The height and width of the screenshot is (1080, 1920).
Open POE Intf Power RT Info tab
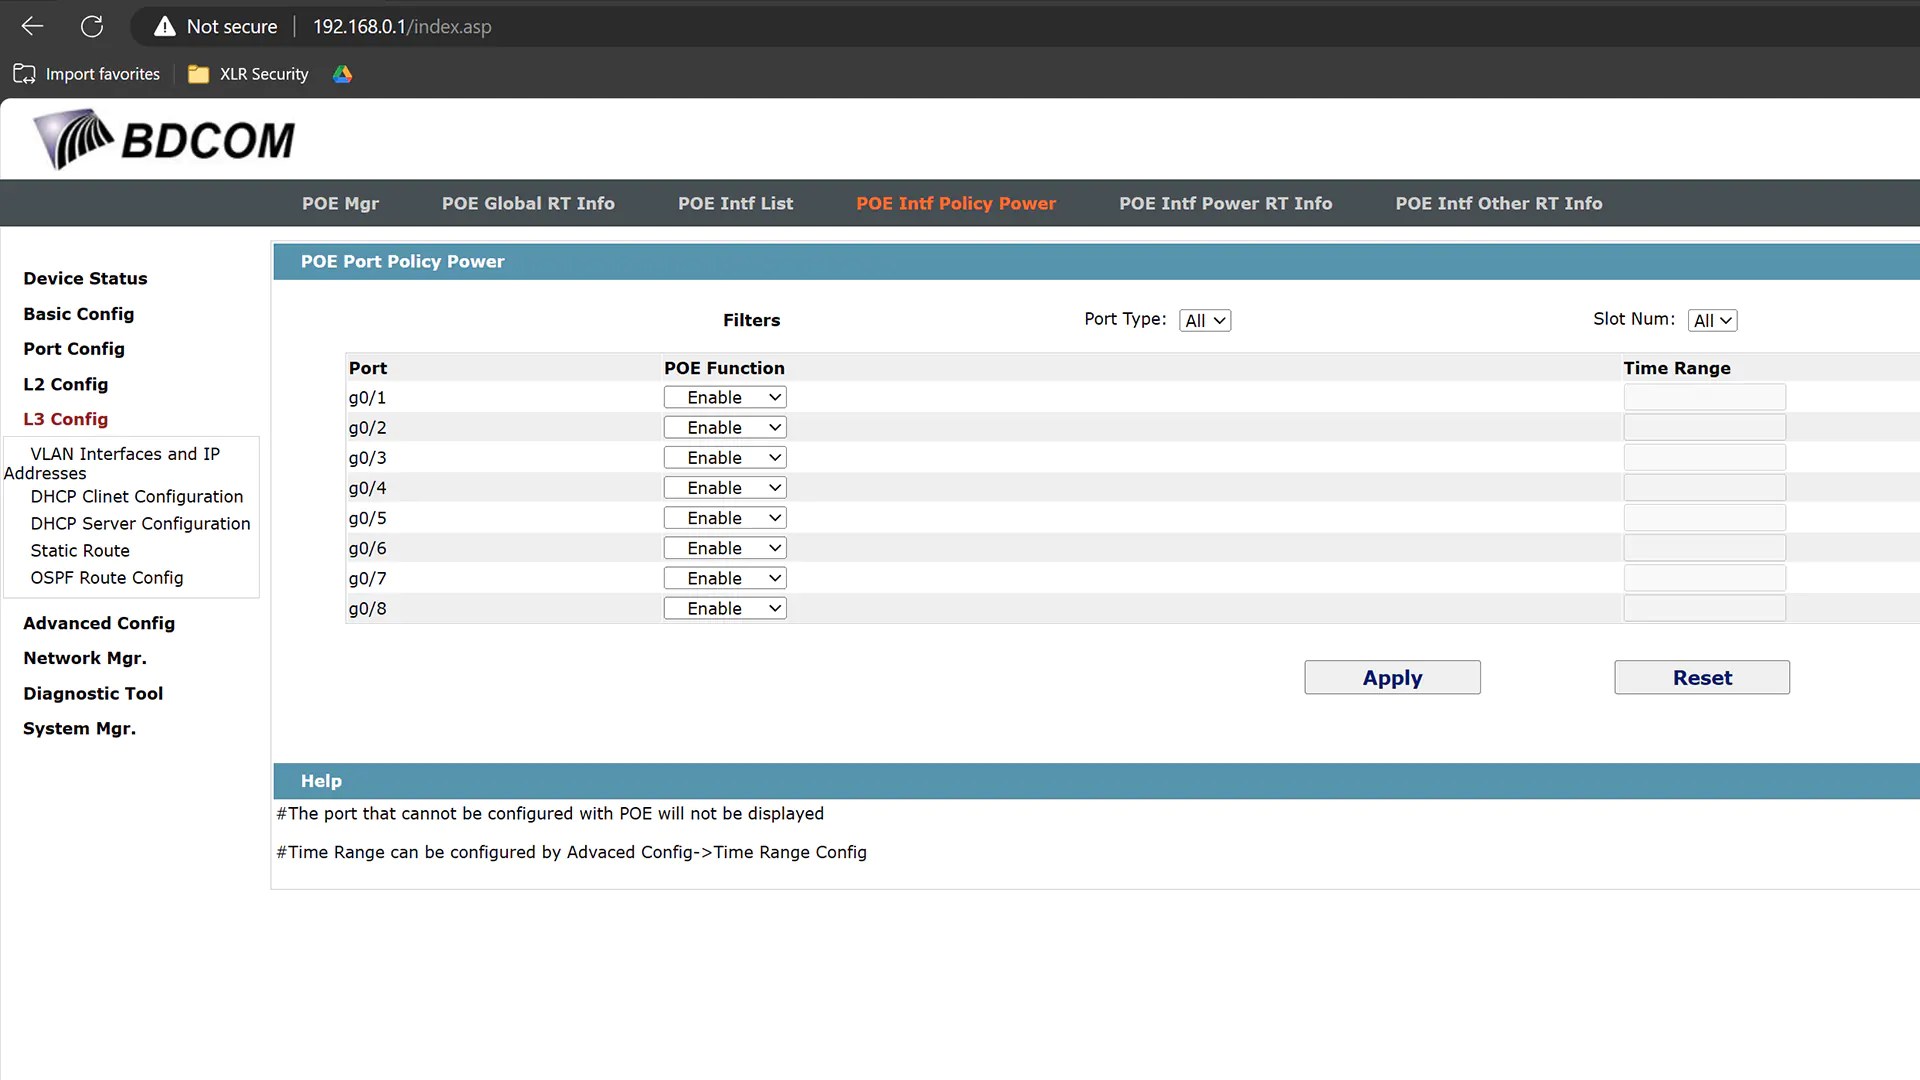1225,204
